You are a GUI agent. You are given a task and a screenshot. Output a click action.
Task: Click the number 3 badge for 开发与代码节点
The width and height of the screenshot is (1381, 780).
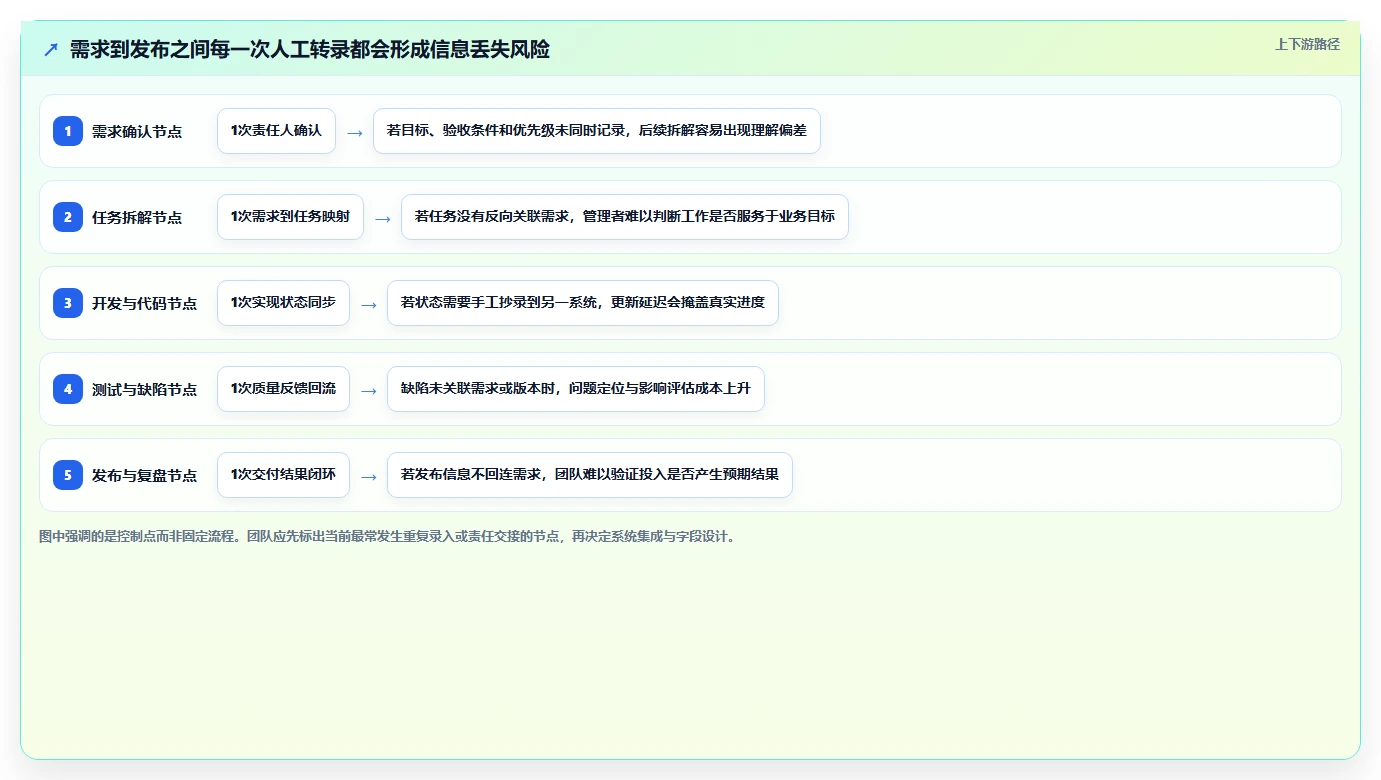[x=68, y=303]
